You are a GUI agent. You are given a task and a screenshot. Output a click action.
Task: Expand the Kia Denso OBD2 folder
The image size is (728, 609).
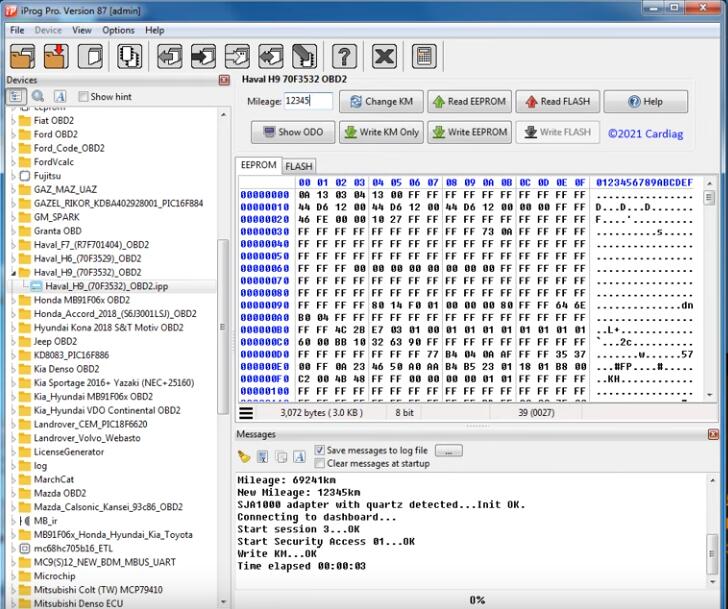pyautogui.click(x=13, y=369)
